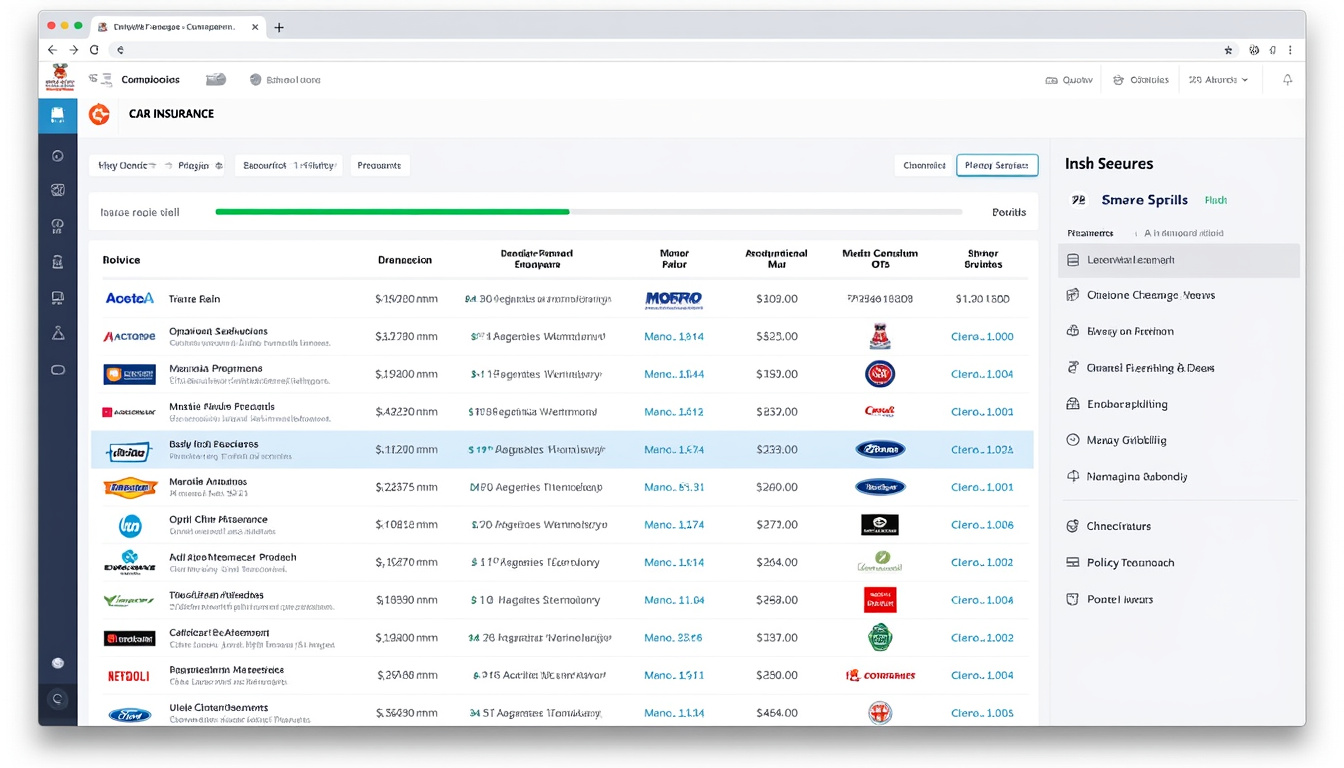The height and width of the screenshot is (768, 1344).
Task: Open Clero..1.000 link in Actorae row
Action: pyautogui.click(x=982, y=337)
